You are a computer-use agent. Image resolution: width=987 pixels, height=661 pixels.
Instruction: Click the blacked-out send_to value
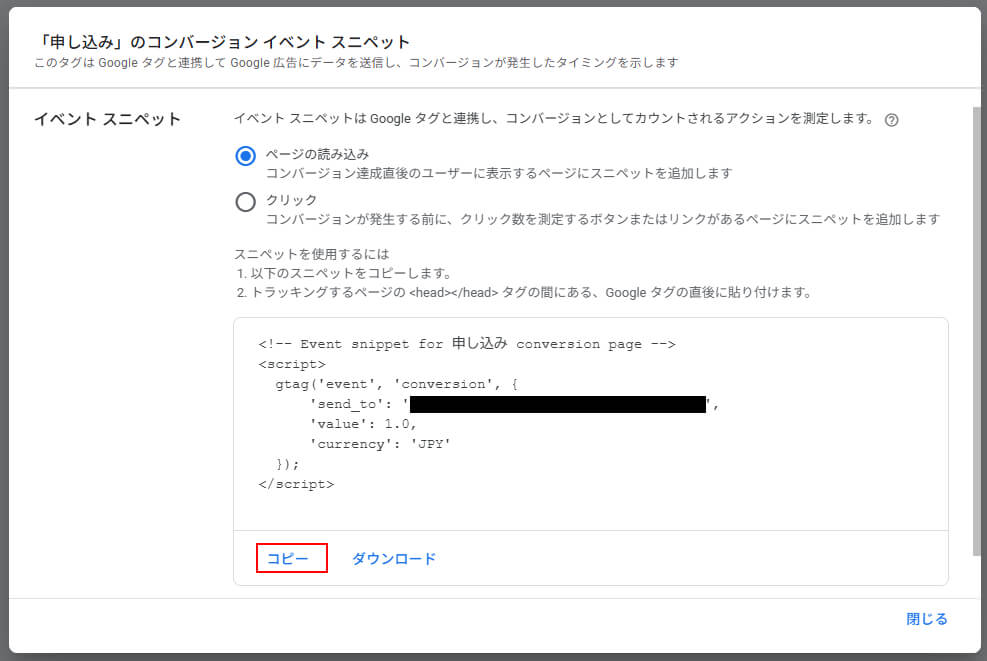coord(558,404)
